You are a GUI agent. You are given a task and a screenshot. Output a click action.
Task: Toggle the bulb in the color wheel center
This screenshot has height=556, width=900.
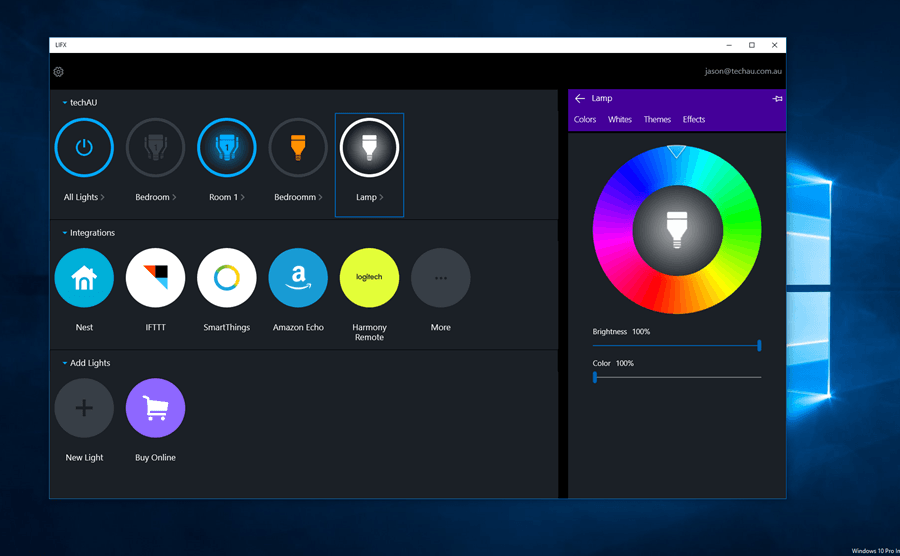tap(677, 230)
